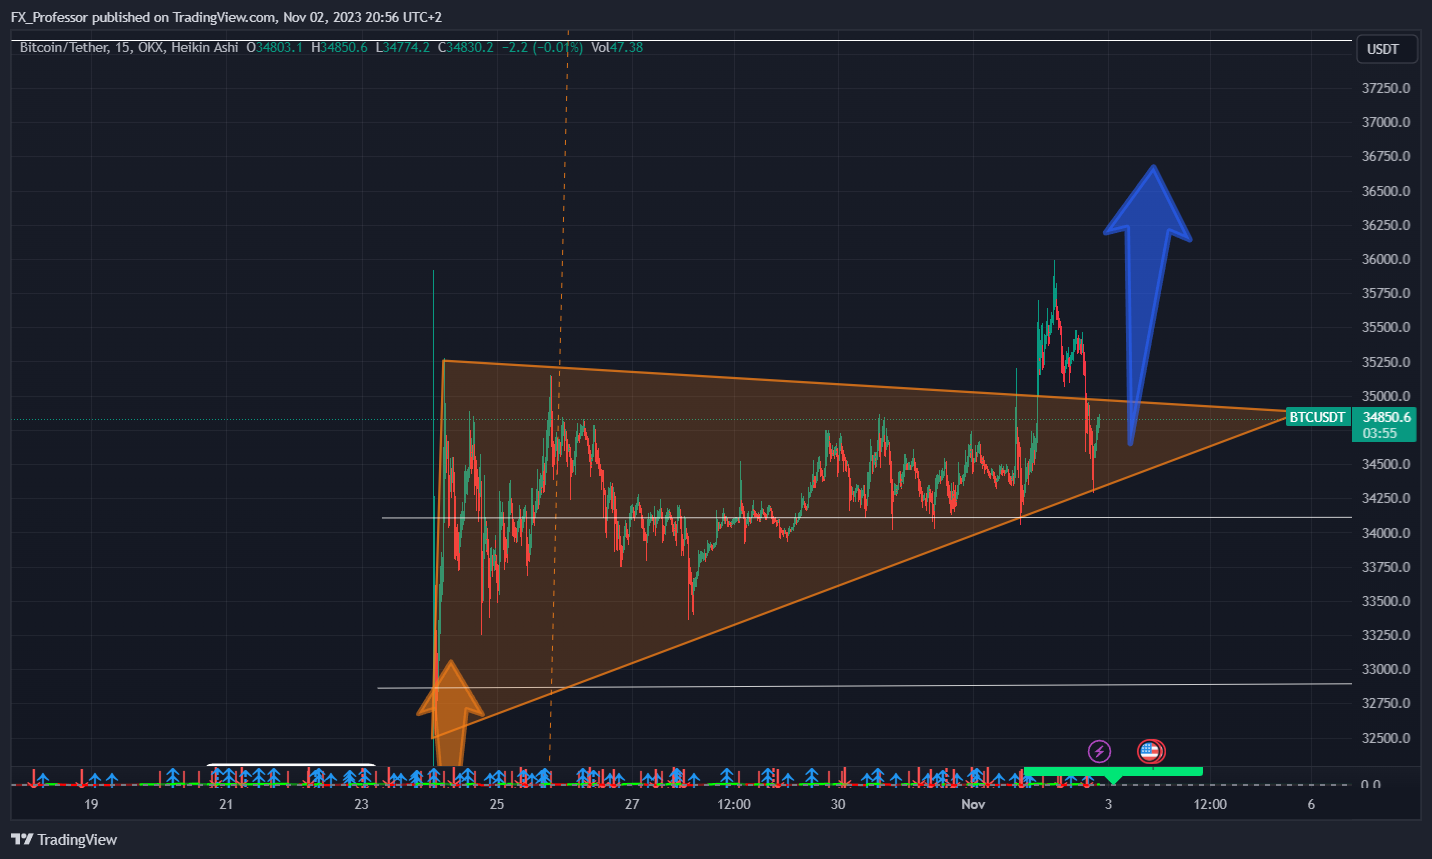The height and width of the screenshot is (859, 1432).
Task: Select the white bracket above date 21-23
Action: pyautogui.click(x=291, y=766)
